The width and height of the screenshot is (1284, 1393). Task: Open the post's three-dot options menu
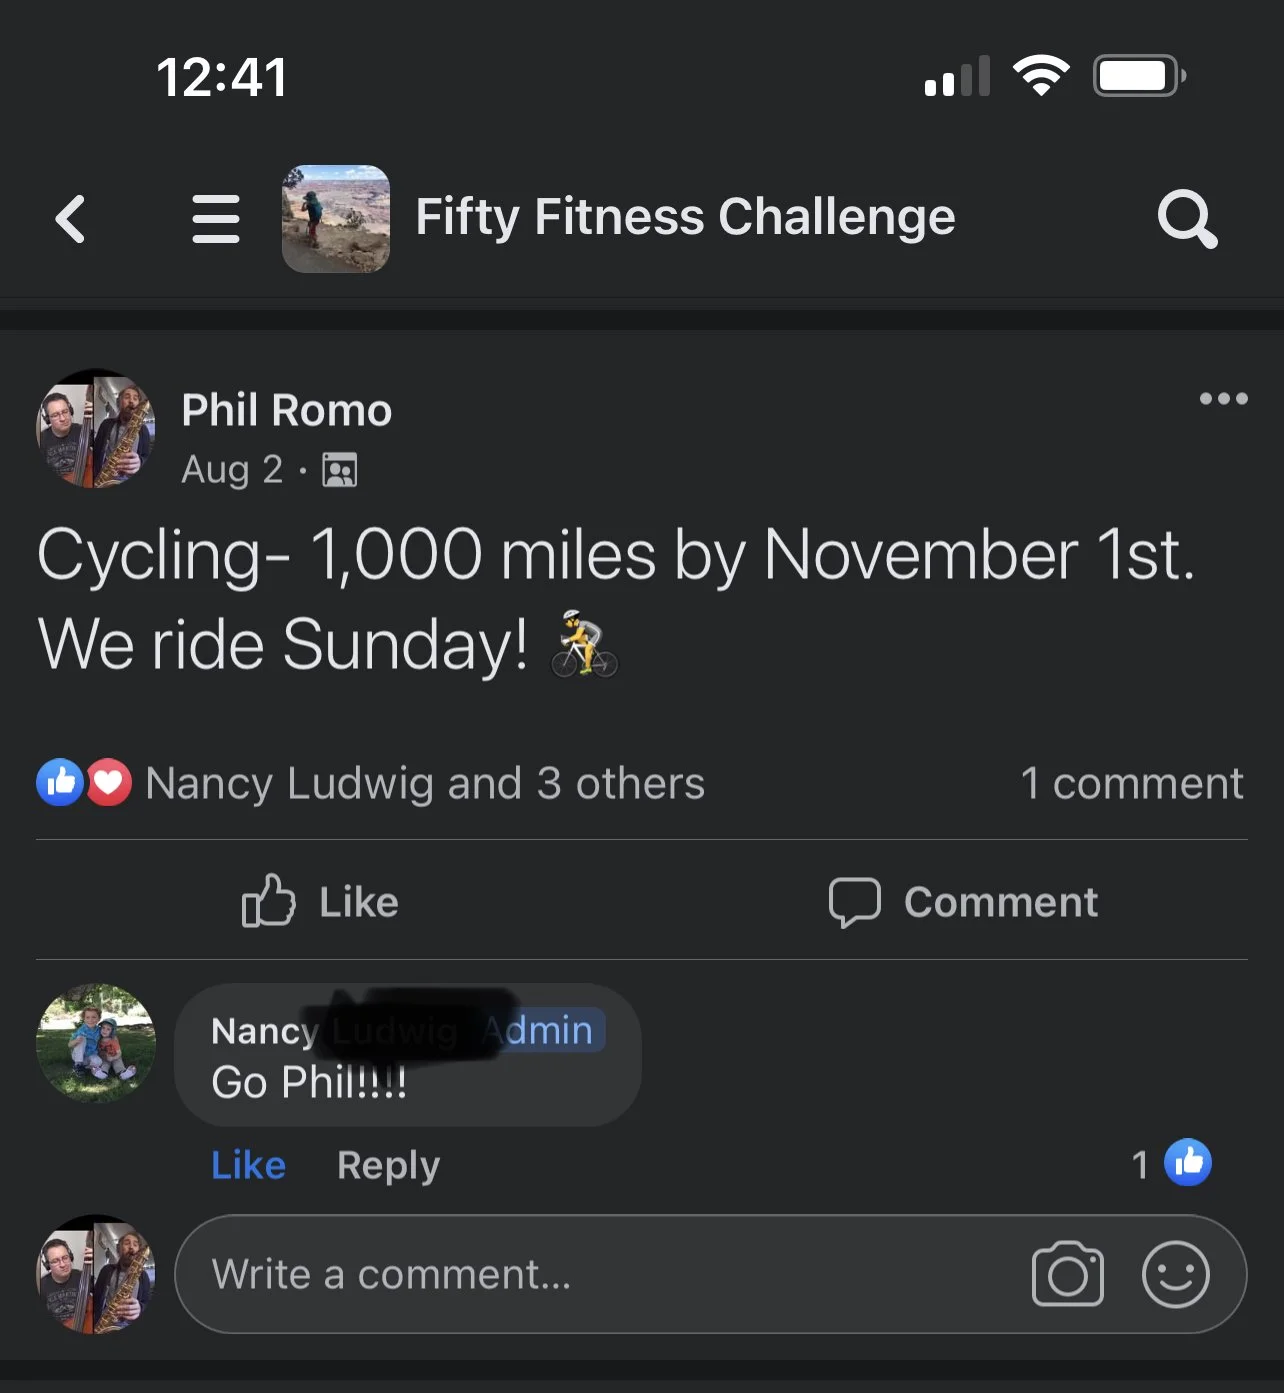tap(1223, 399)
